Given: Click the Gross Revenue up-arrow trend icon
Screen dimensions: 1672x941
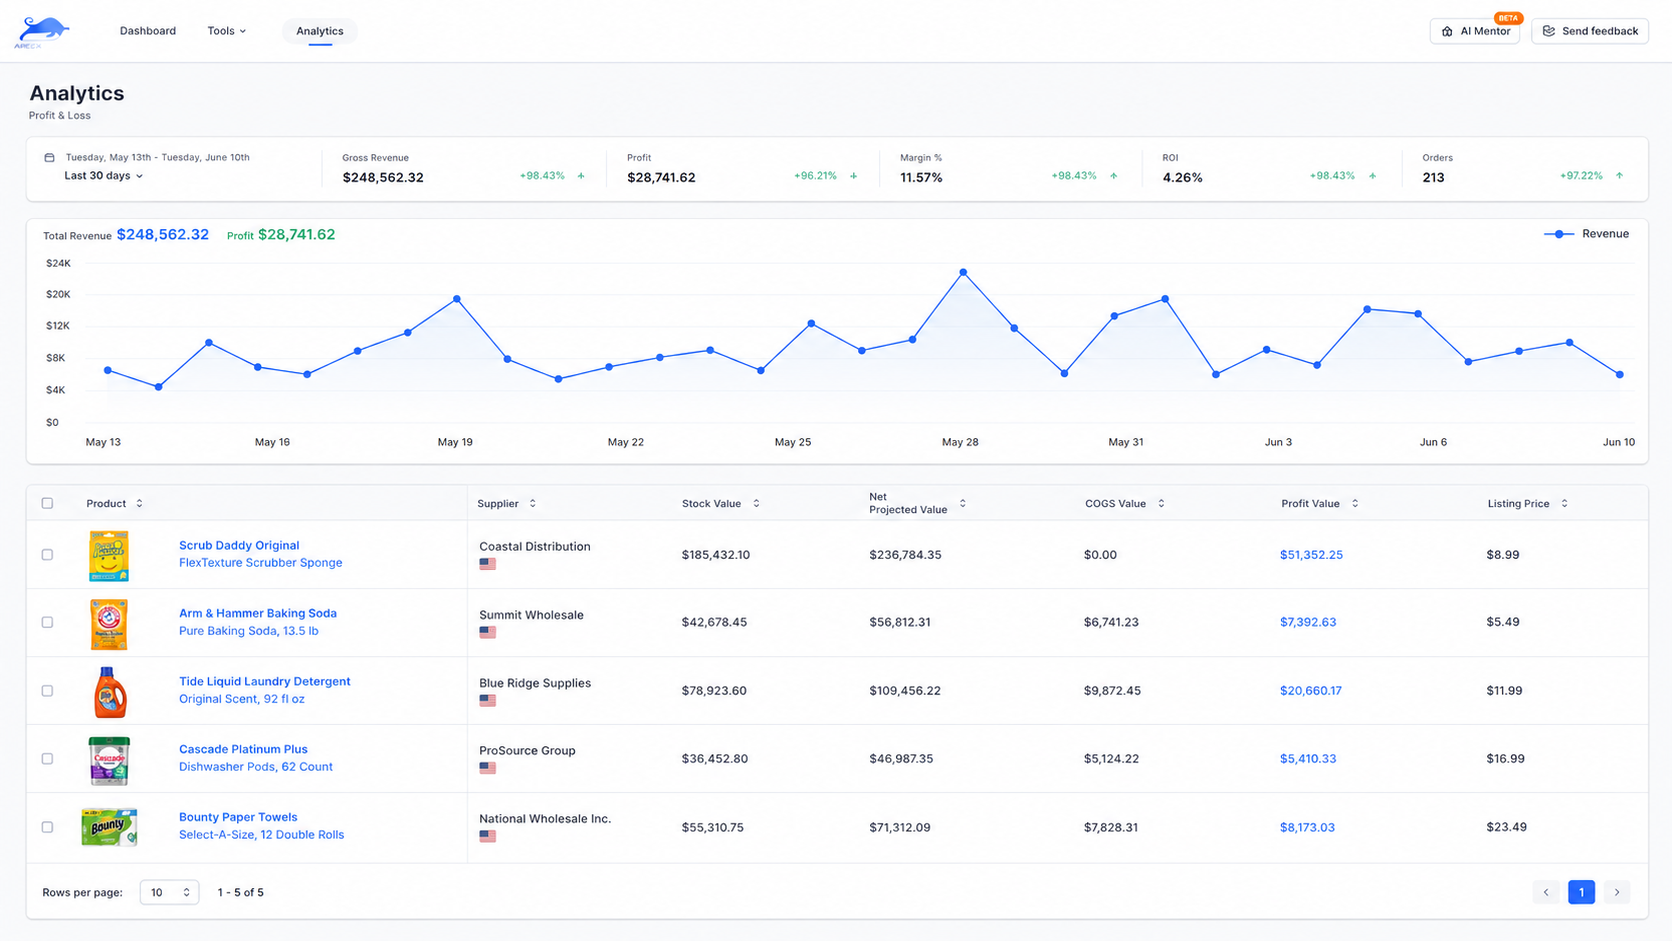Looking at the screenshot, I should coord(581,176).
